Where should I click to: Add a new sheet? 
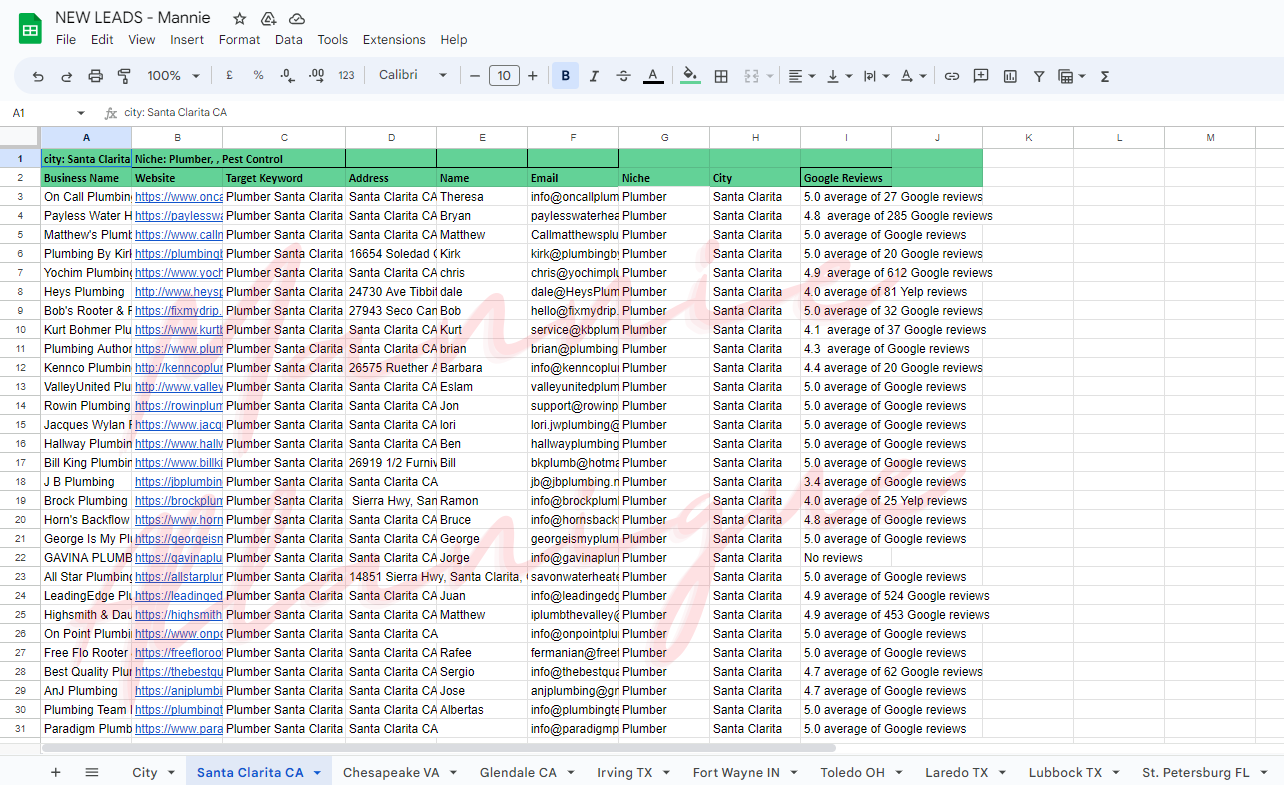[56, 772]
